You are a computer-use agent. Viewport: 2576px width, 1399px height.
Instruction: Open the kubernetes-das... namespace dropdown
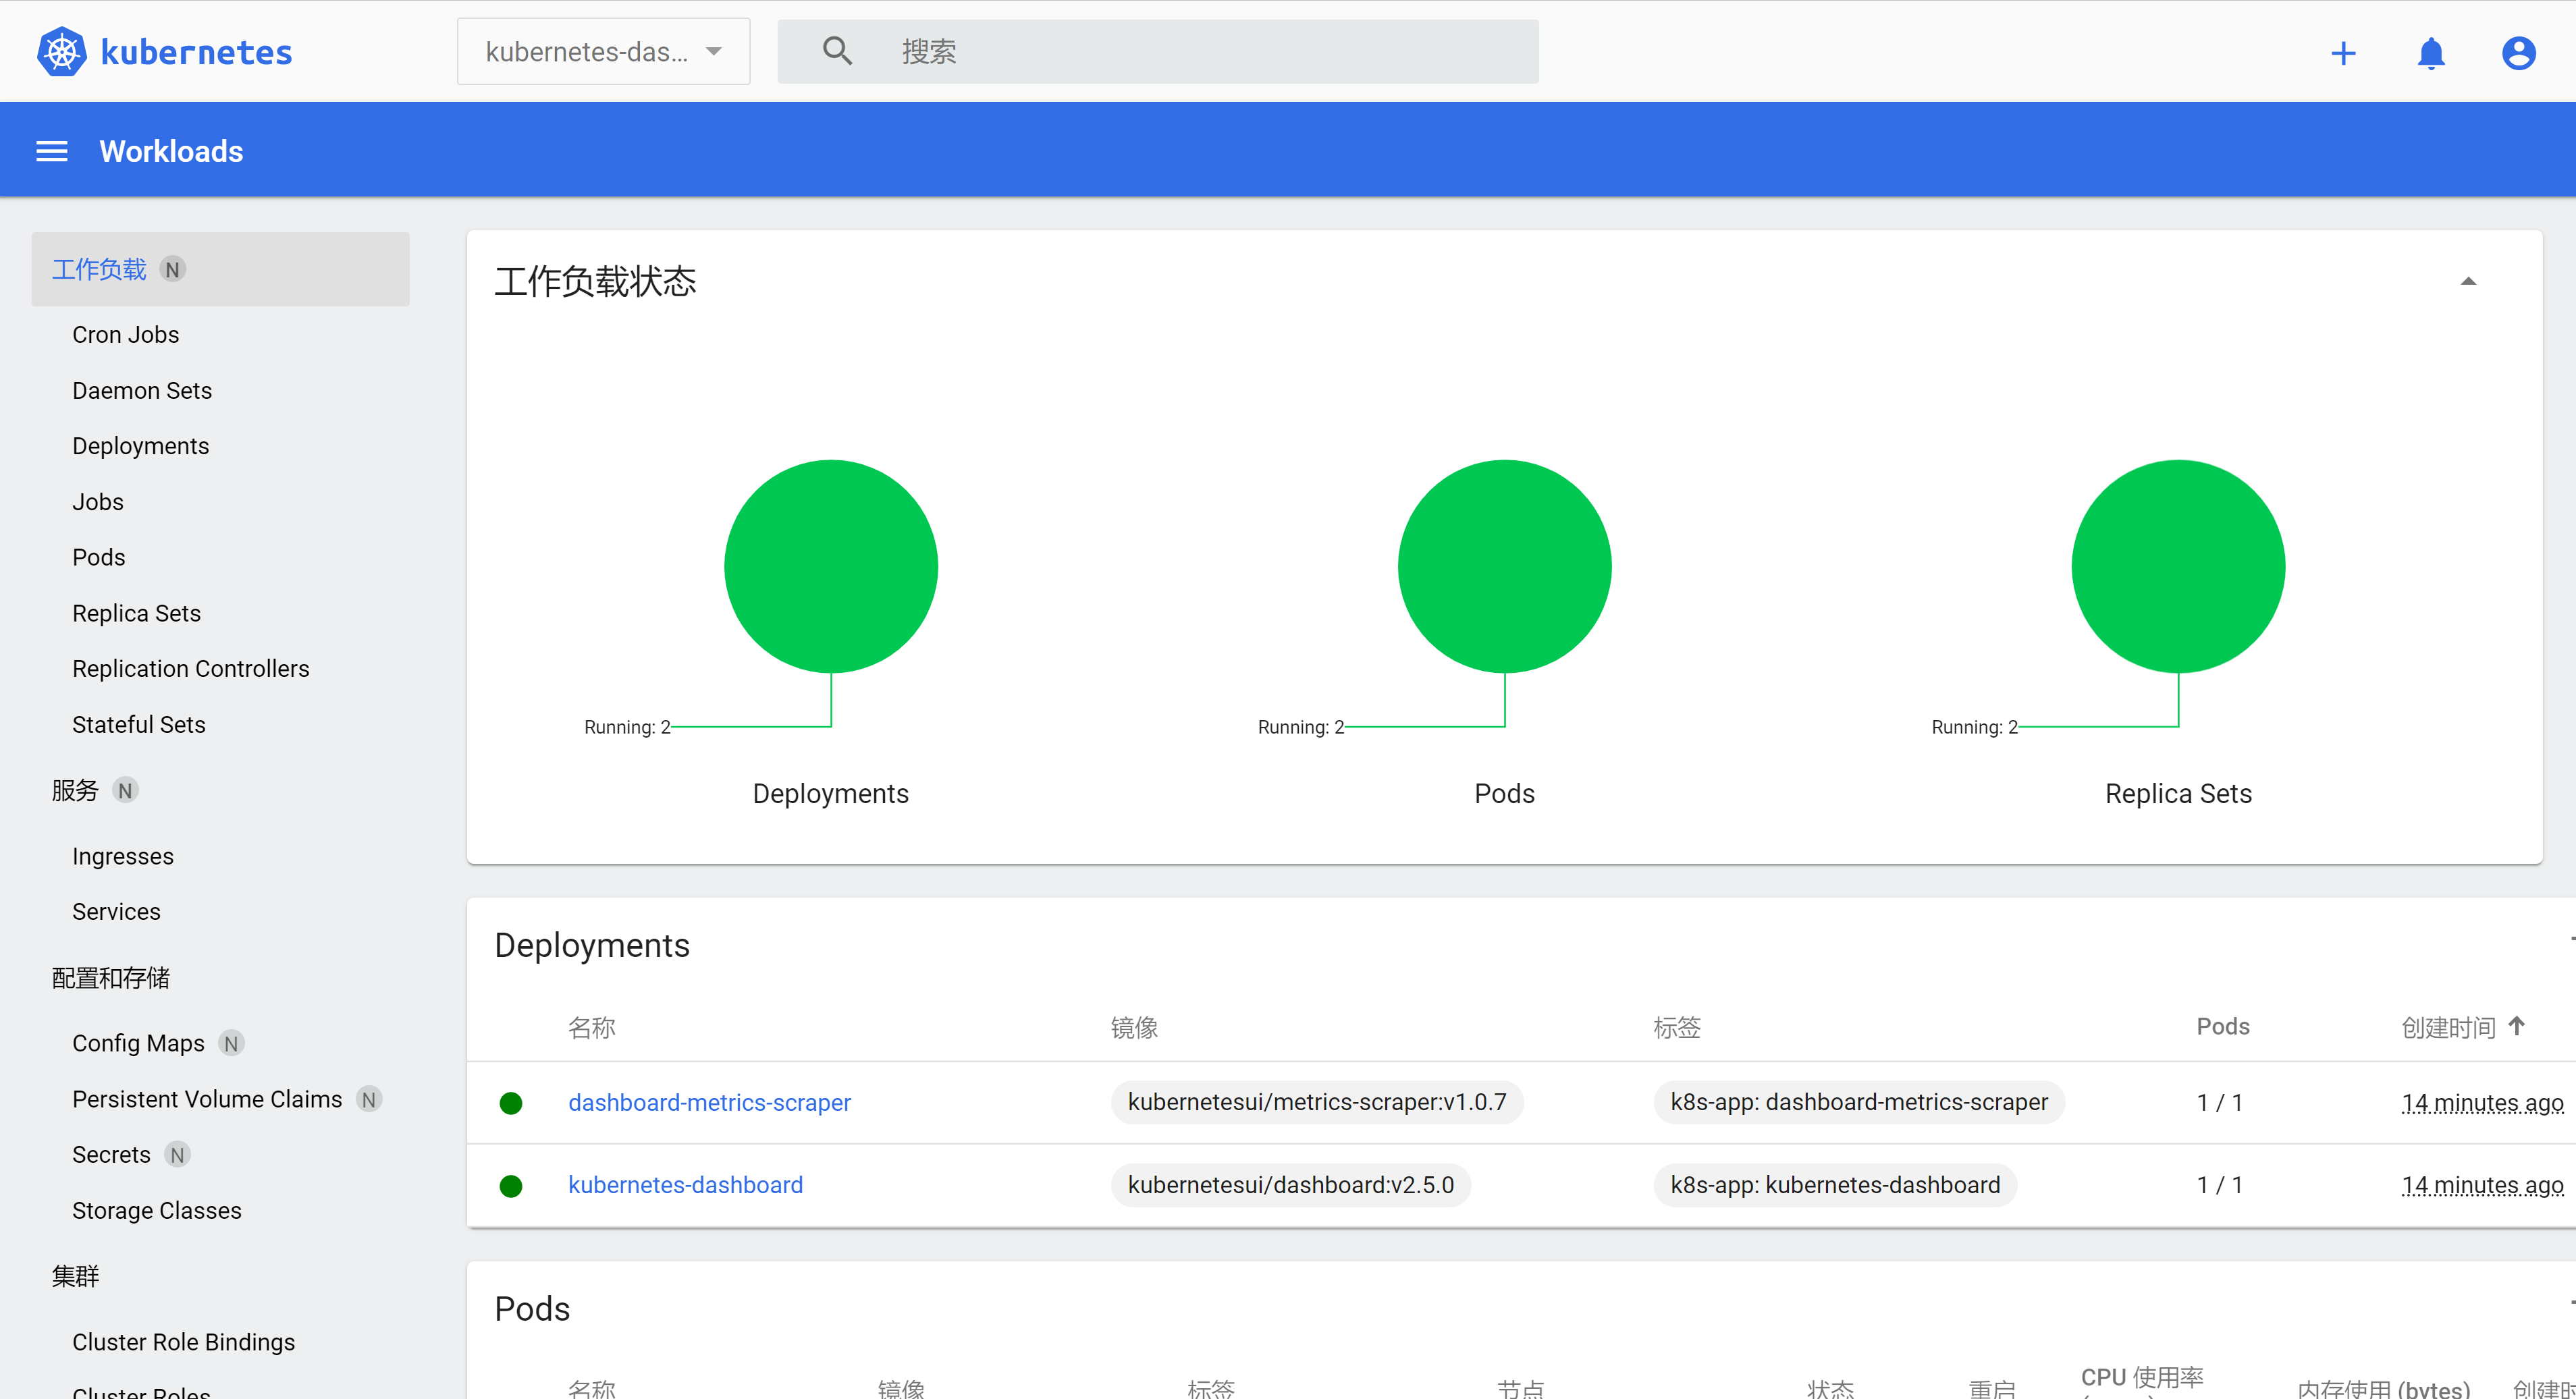coord(603,52)
